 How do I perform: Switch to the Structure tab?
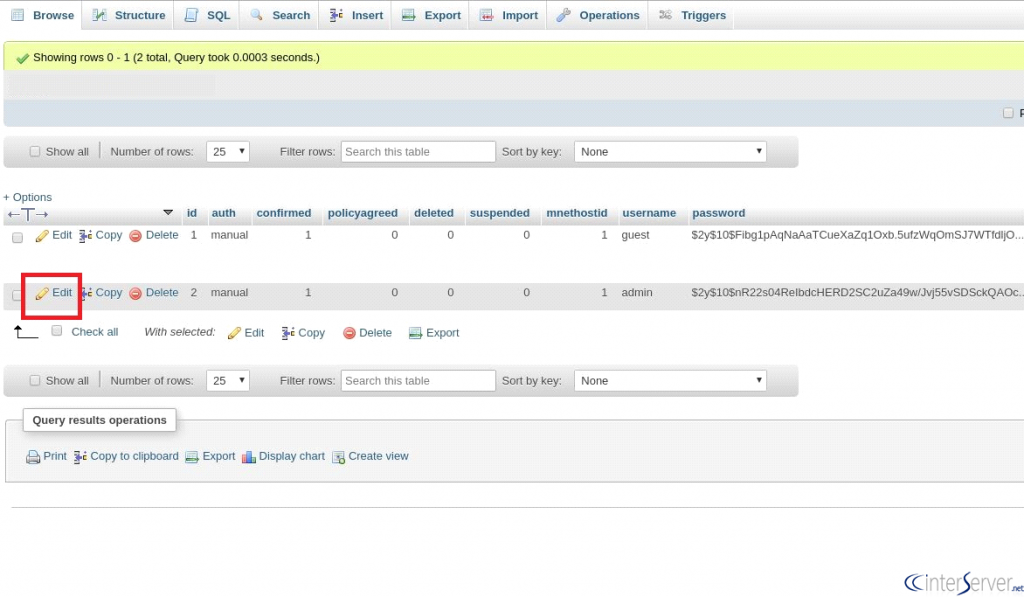[x=129, y=15]
